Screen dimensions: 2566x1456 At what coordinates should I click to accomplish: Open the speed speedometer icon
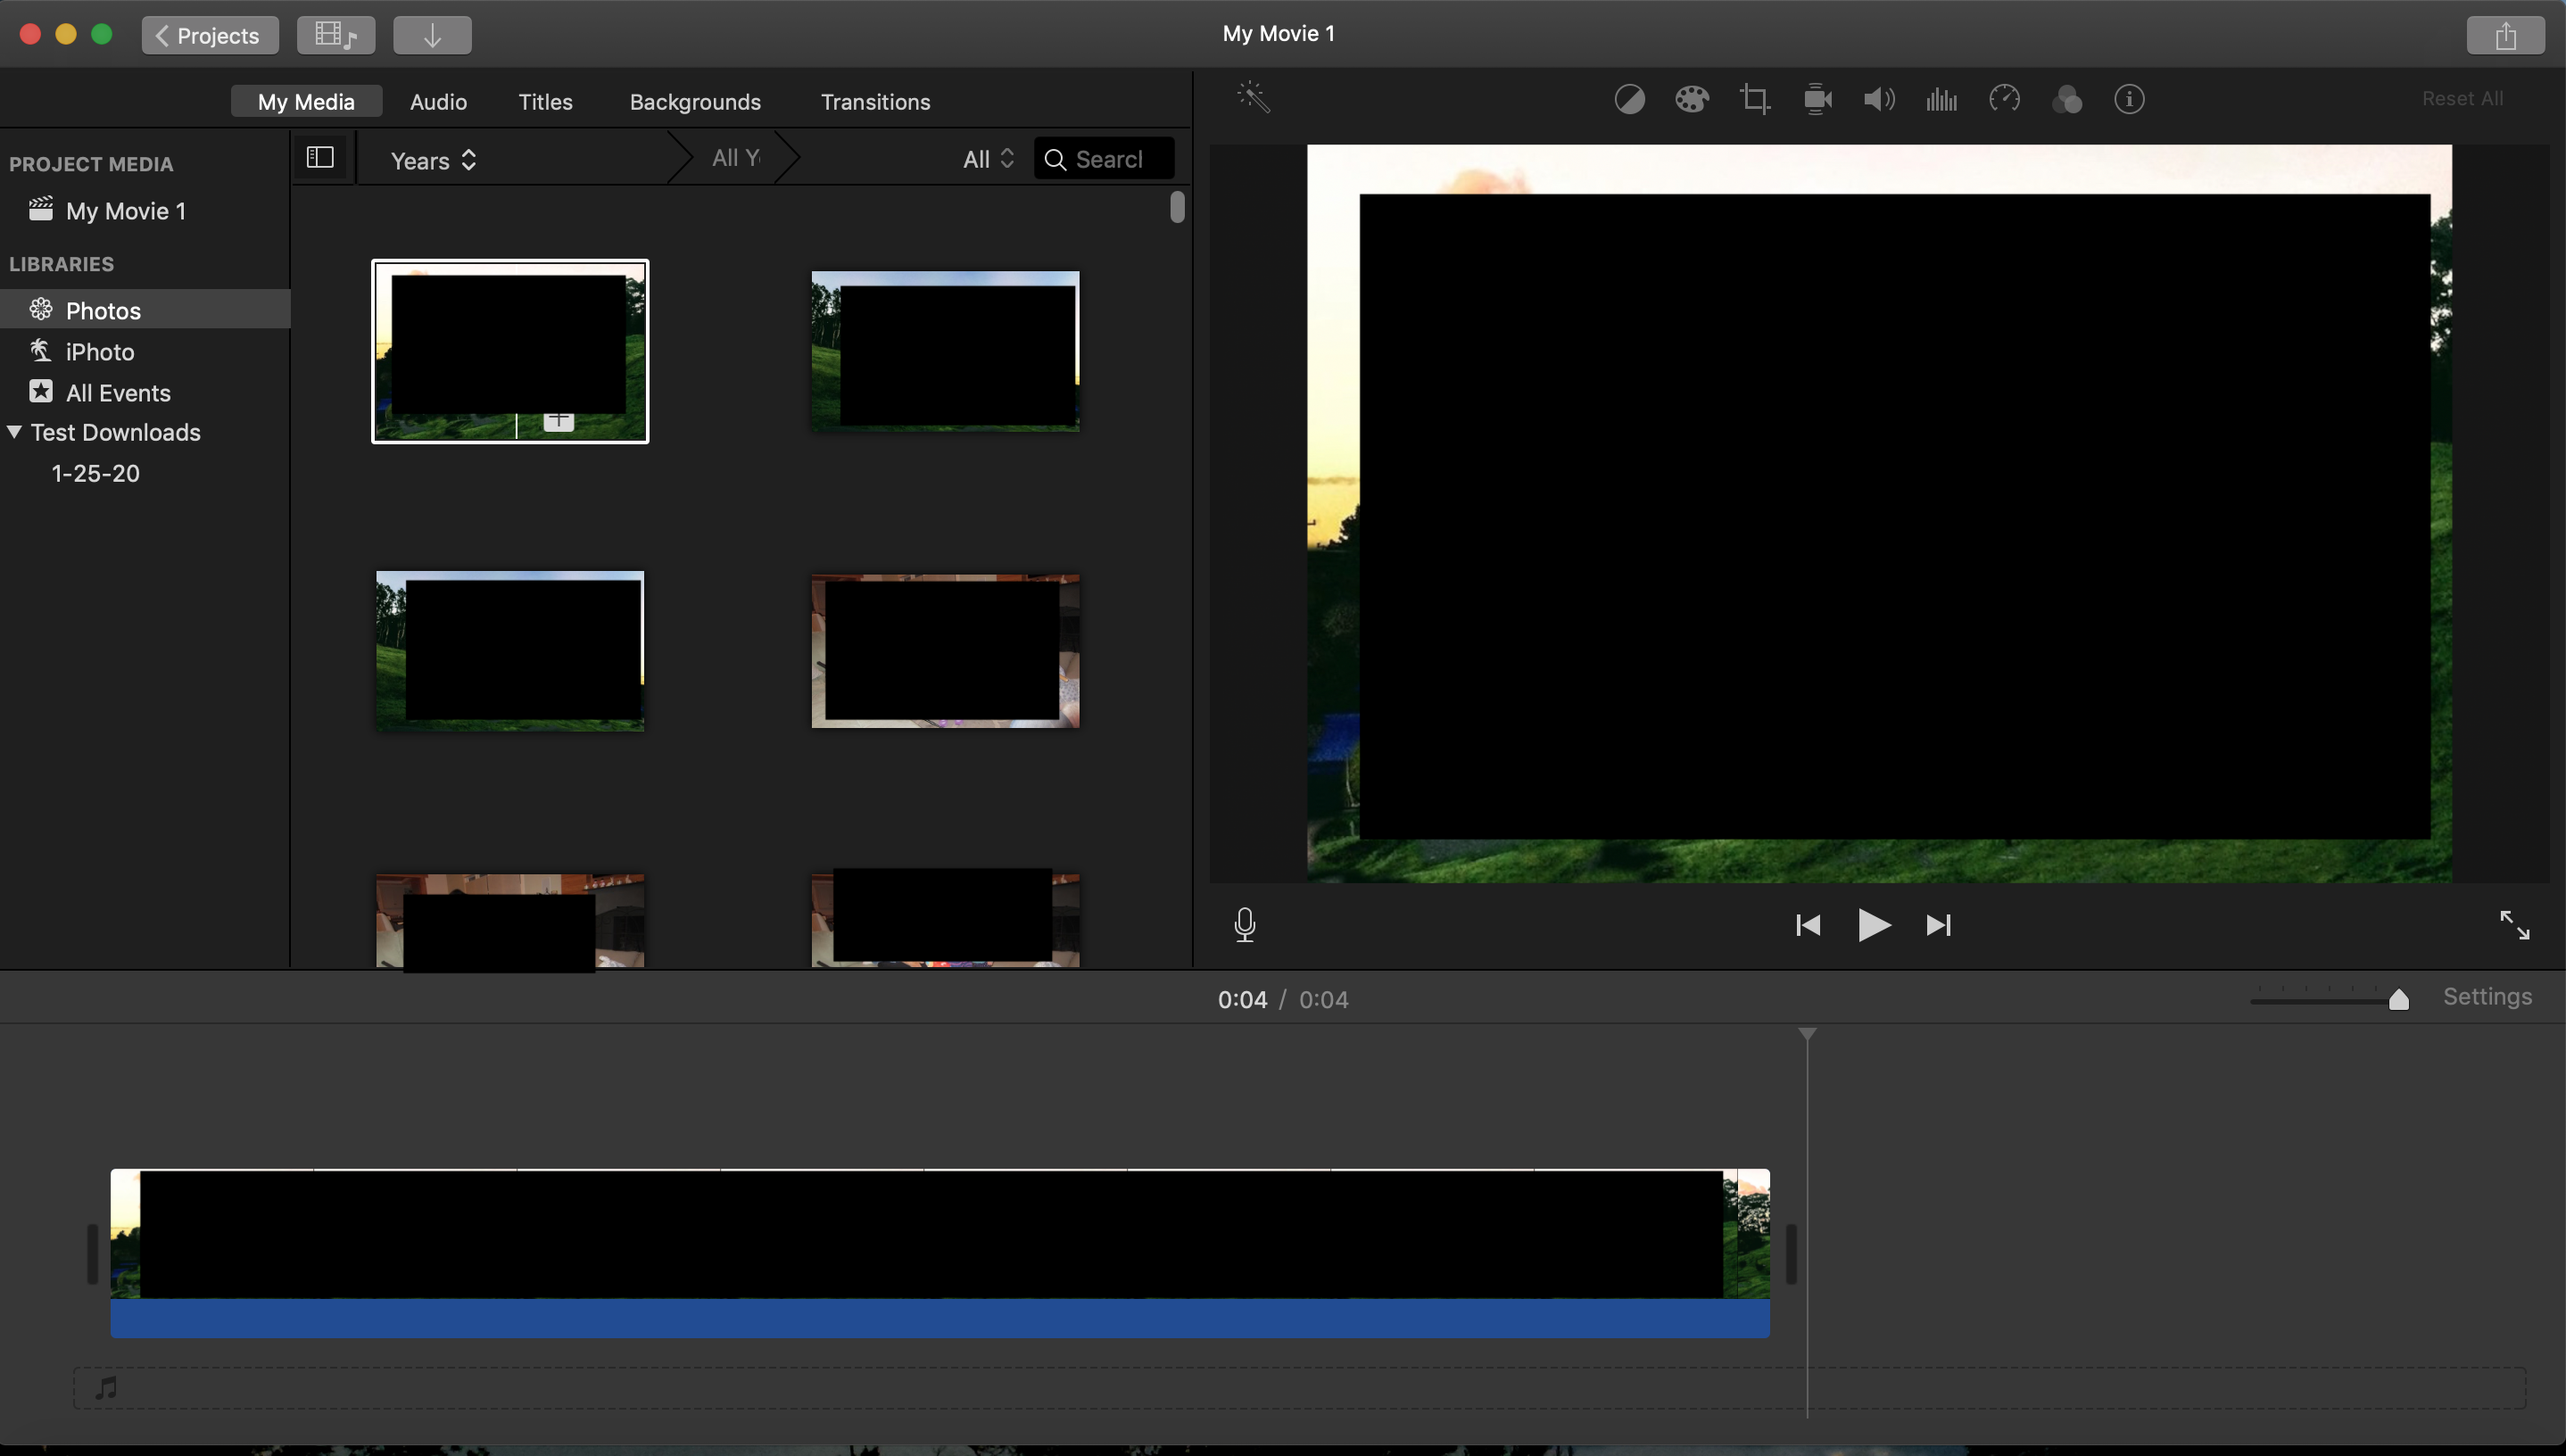click(x=2004, y=99)
